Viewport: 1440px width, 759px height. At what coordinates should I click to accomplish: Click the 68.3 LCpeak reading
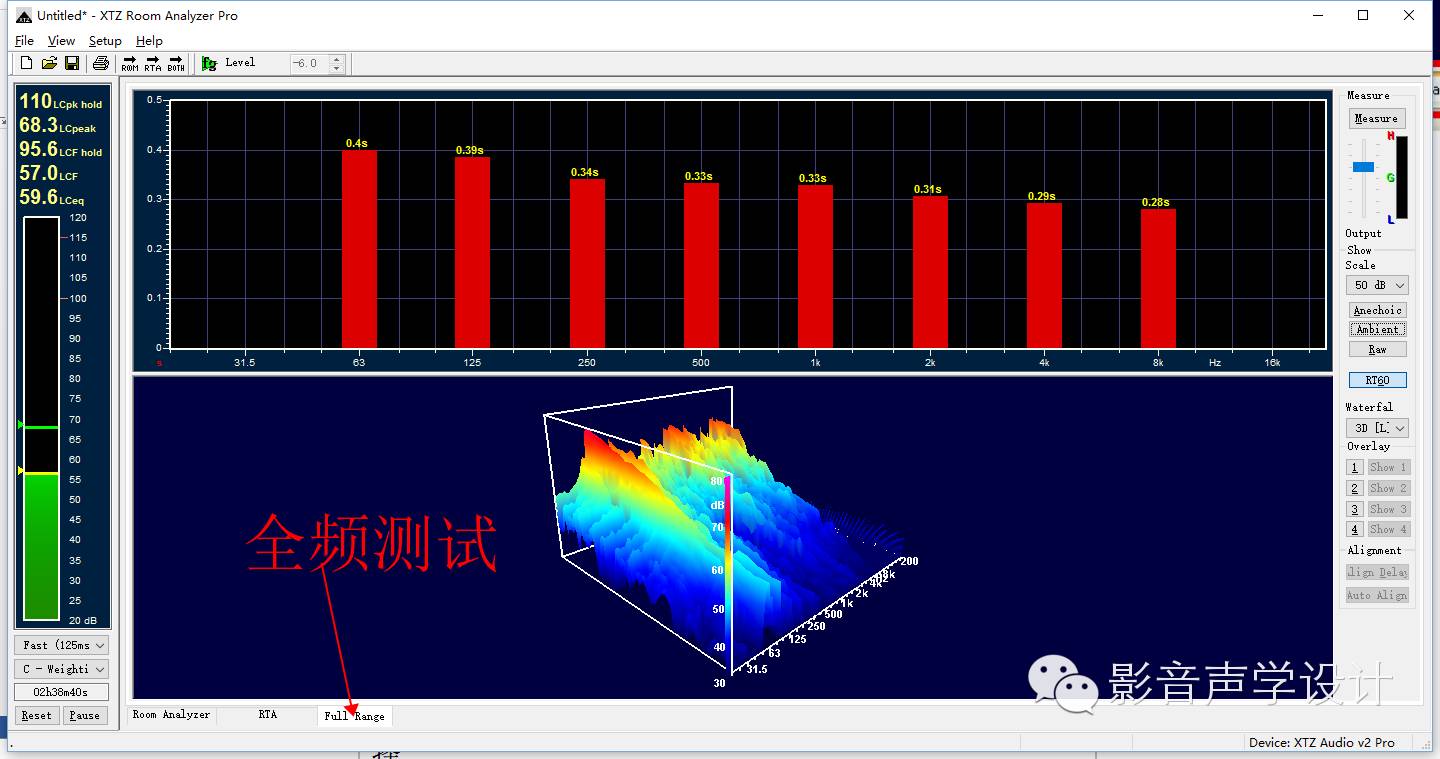(58, 126)
